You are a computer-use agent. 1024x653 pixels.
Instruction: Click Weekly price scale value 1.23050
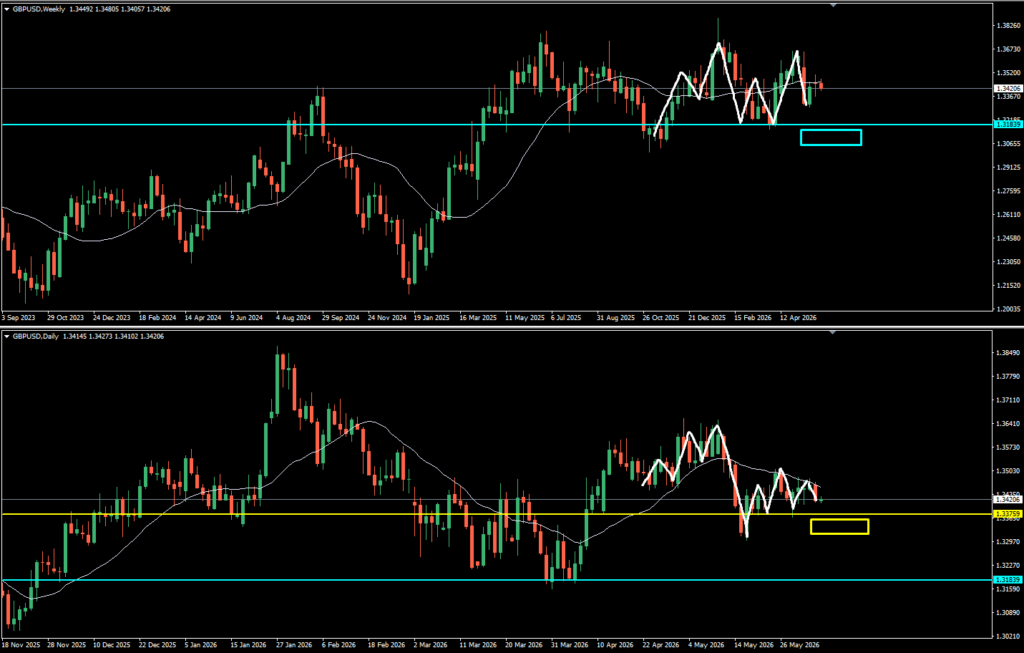click(x=1009, y=262)
